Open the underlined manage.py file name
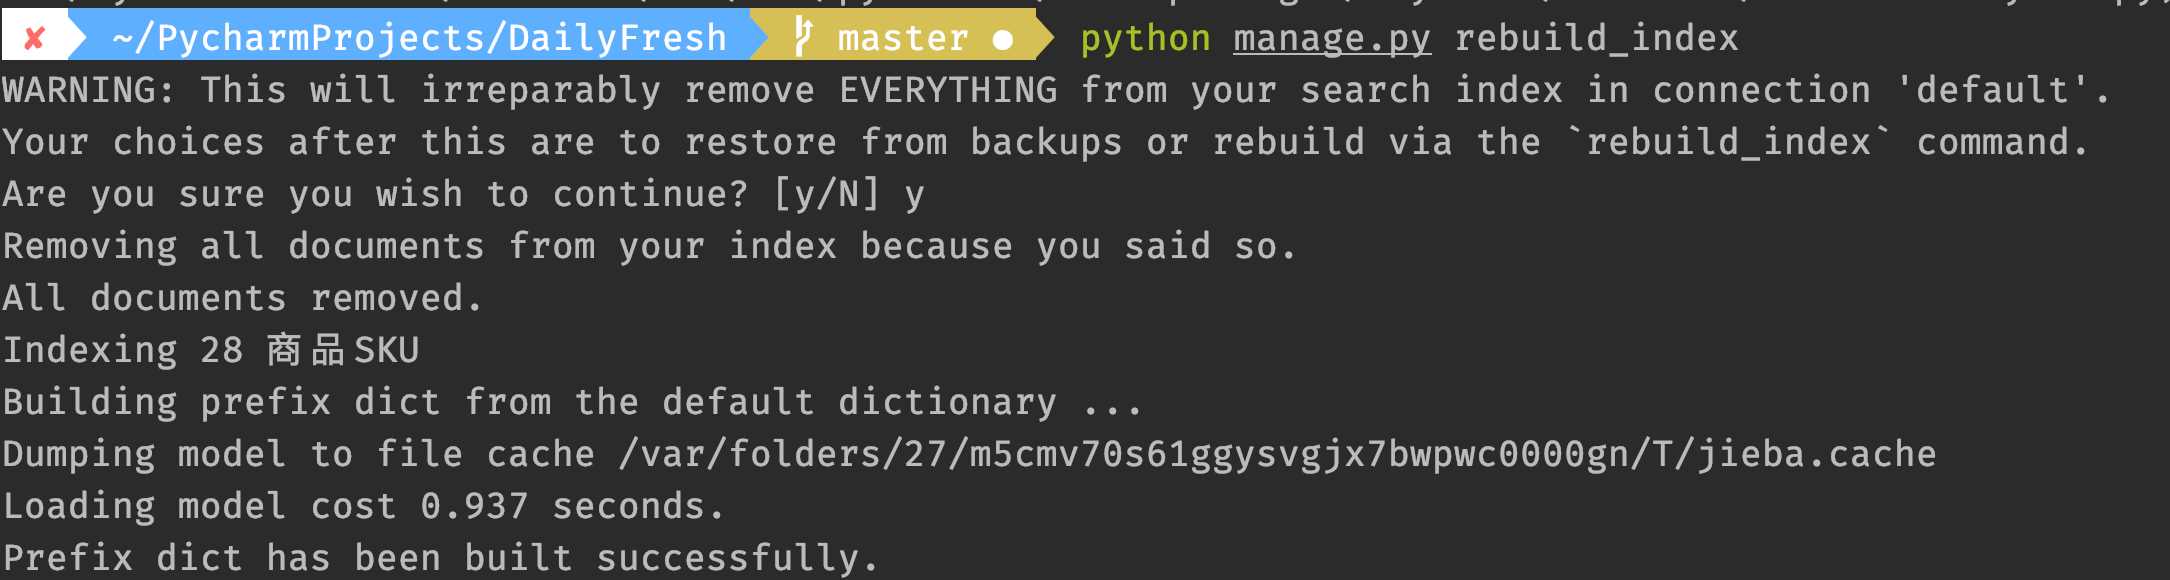The height and width of the screenshot is (580, 2170). coord(1332,39)
